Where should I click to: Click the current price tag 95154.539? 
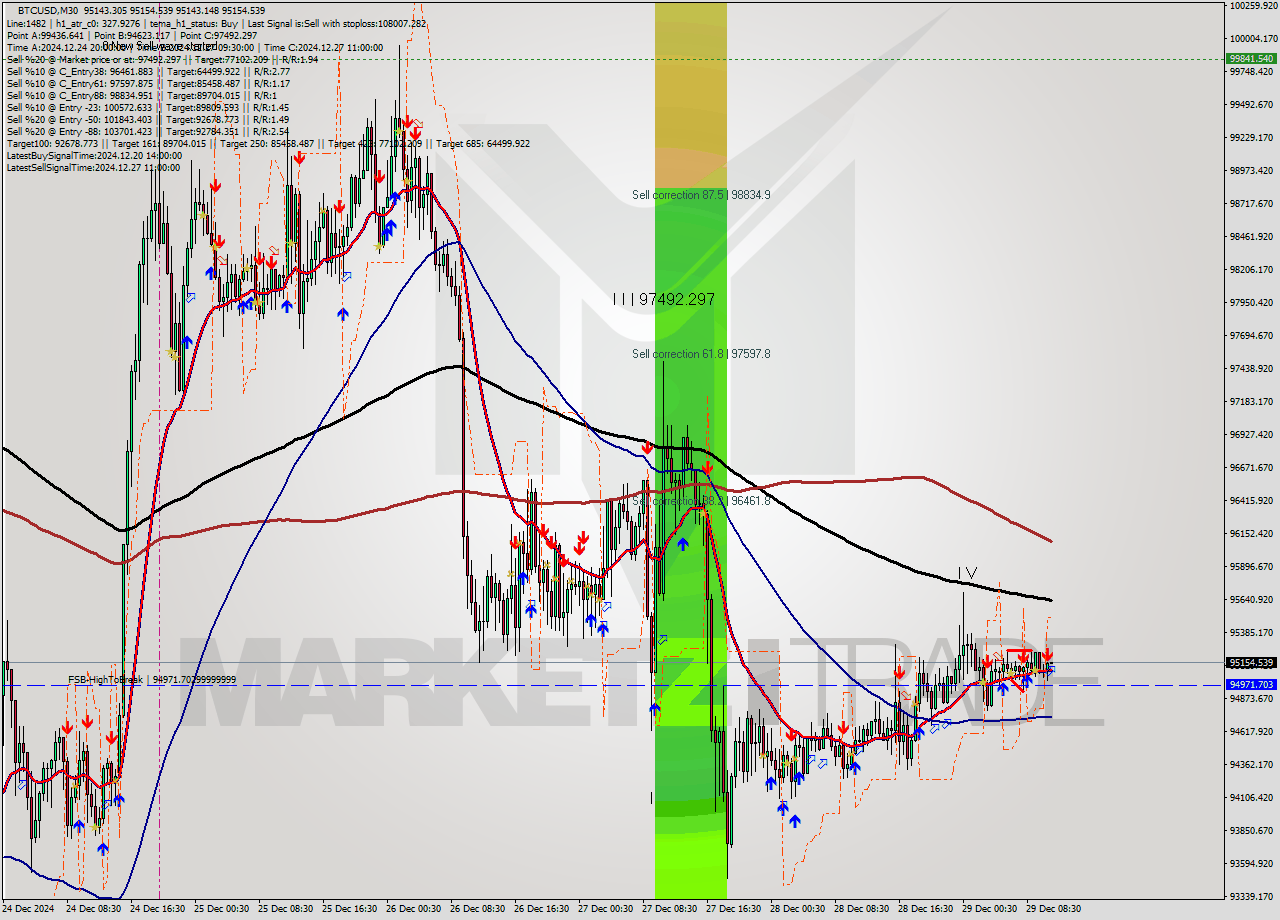(x=1251, y=663)
